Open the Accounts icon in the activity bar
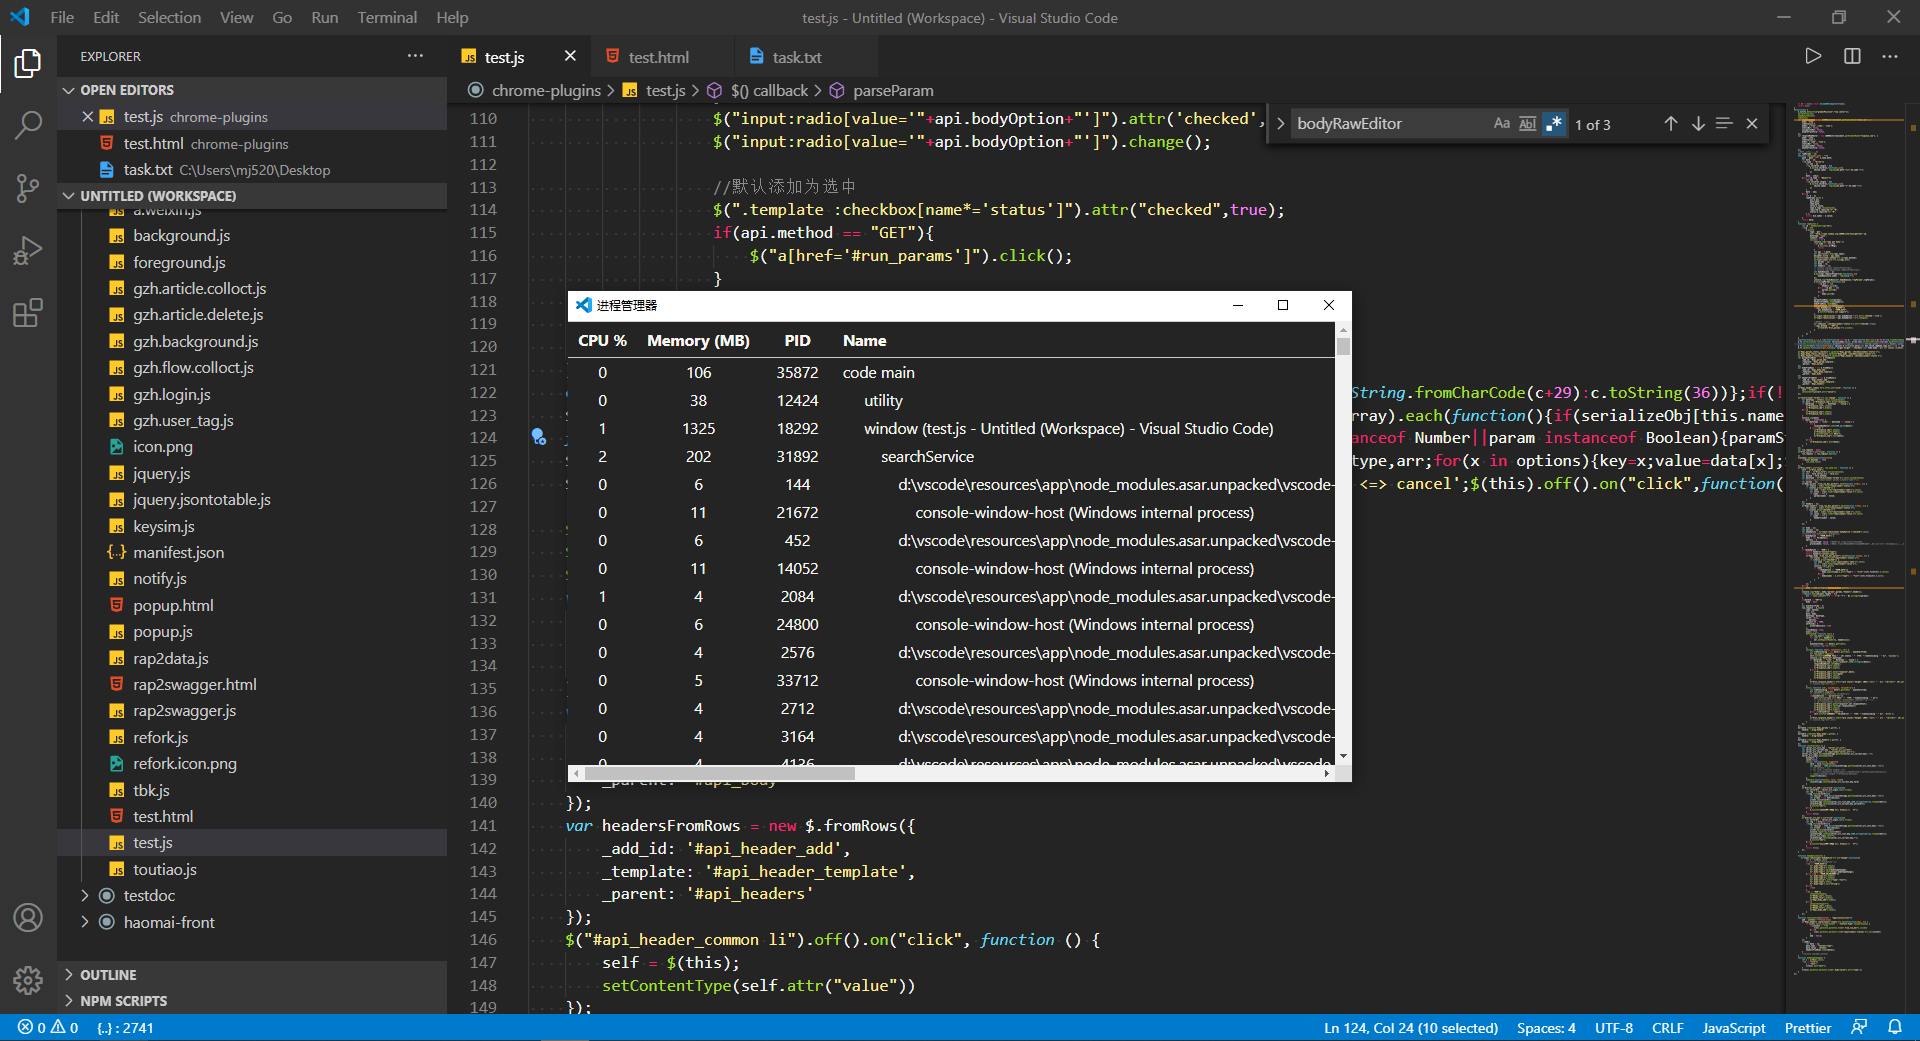This screenshot has height=1041, width=1920. 27,917
